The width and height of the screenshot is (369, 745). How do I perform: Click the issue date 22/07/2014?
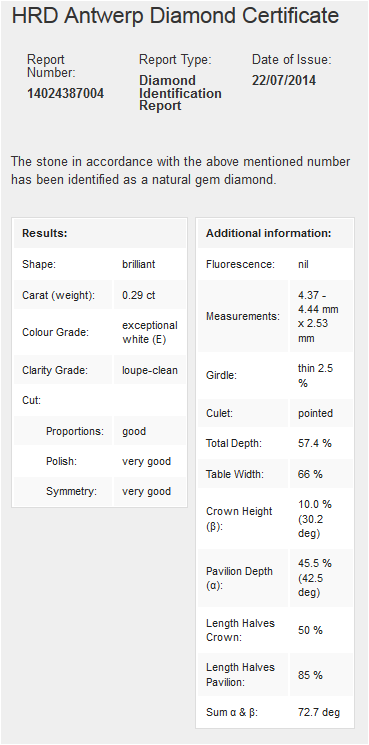click(x=284, y=80)
